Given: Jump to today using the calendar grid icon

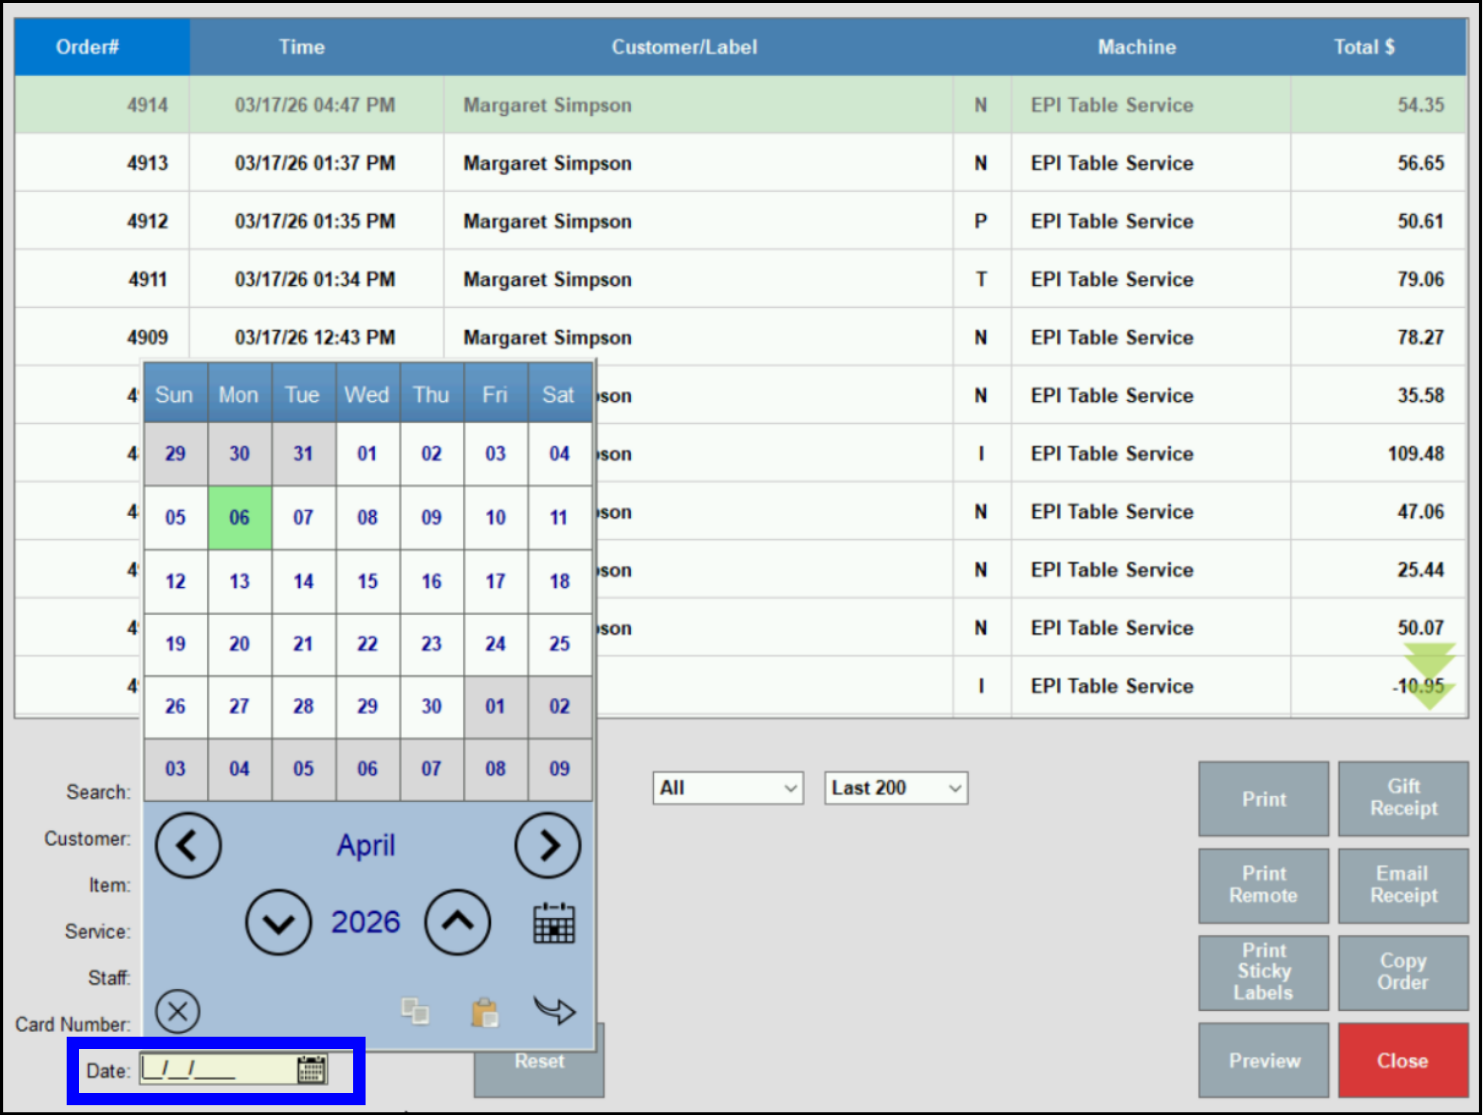Looking at the screenshot, I should [x=553, y=923].
